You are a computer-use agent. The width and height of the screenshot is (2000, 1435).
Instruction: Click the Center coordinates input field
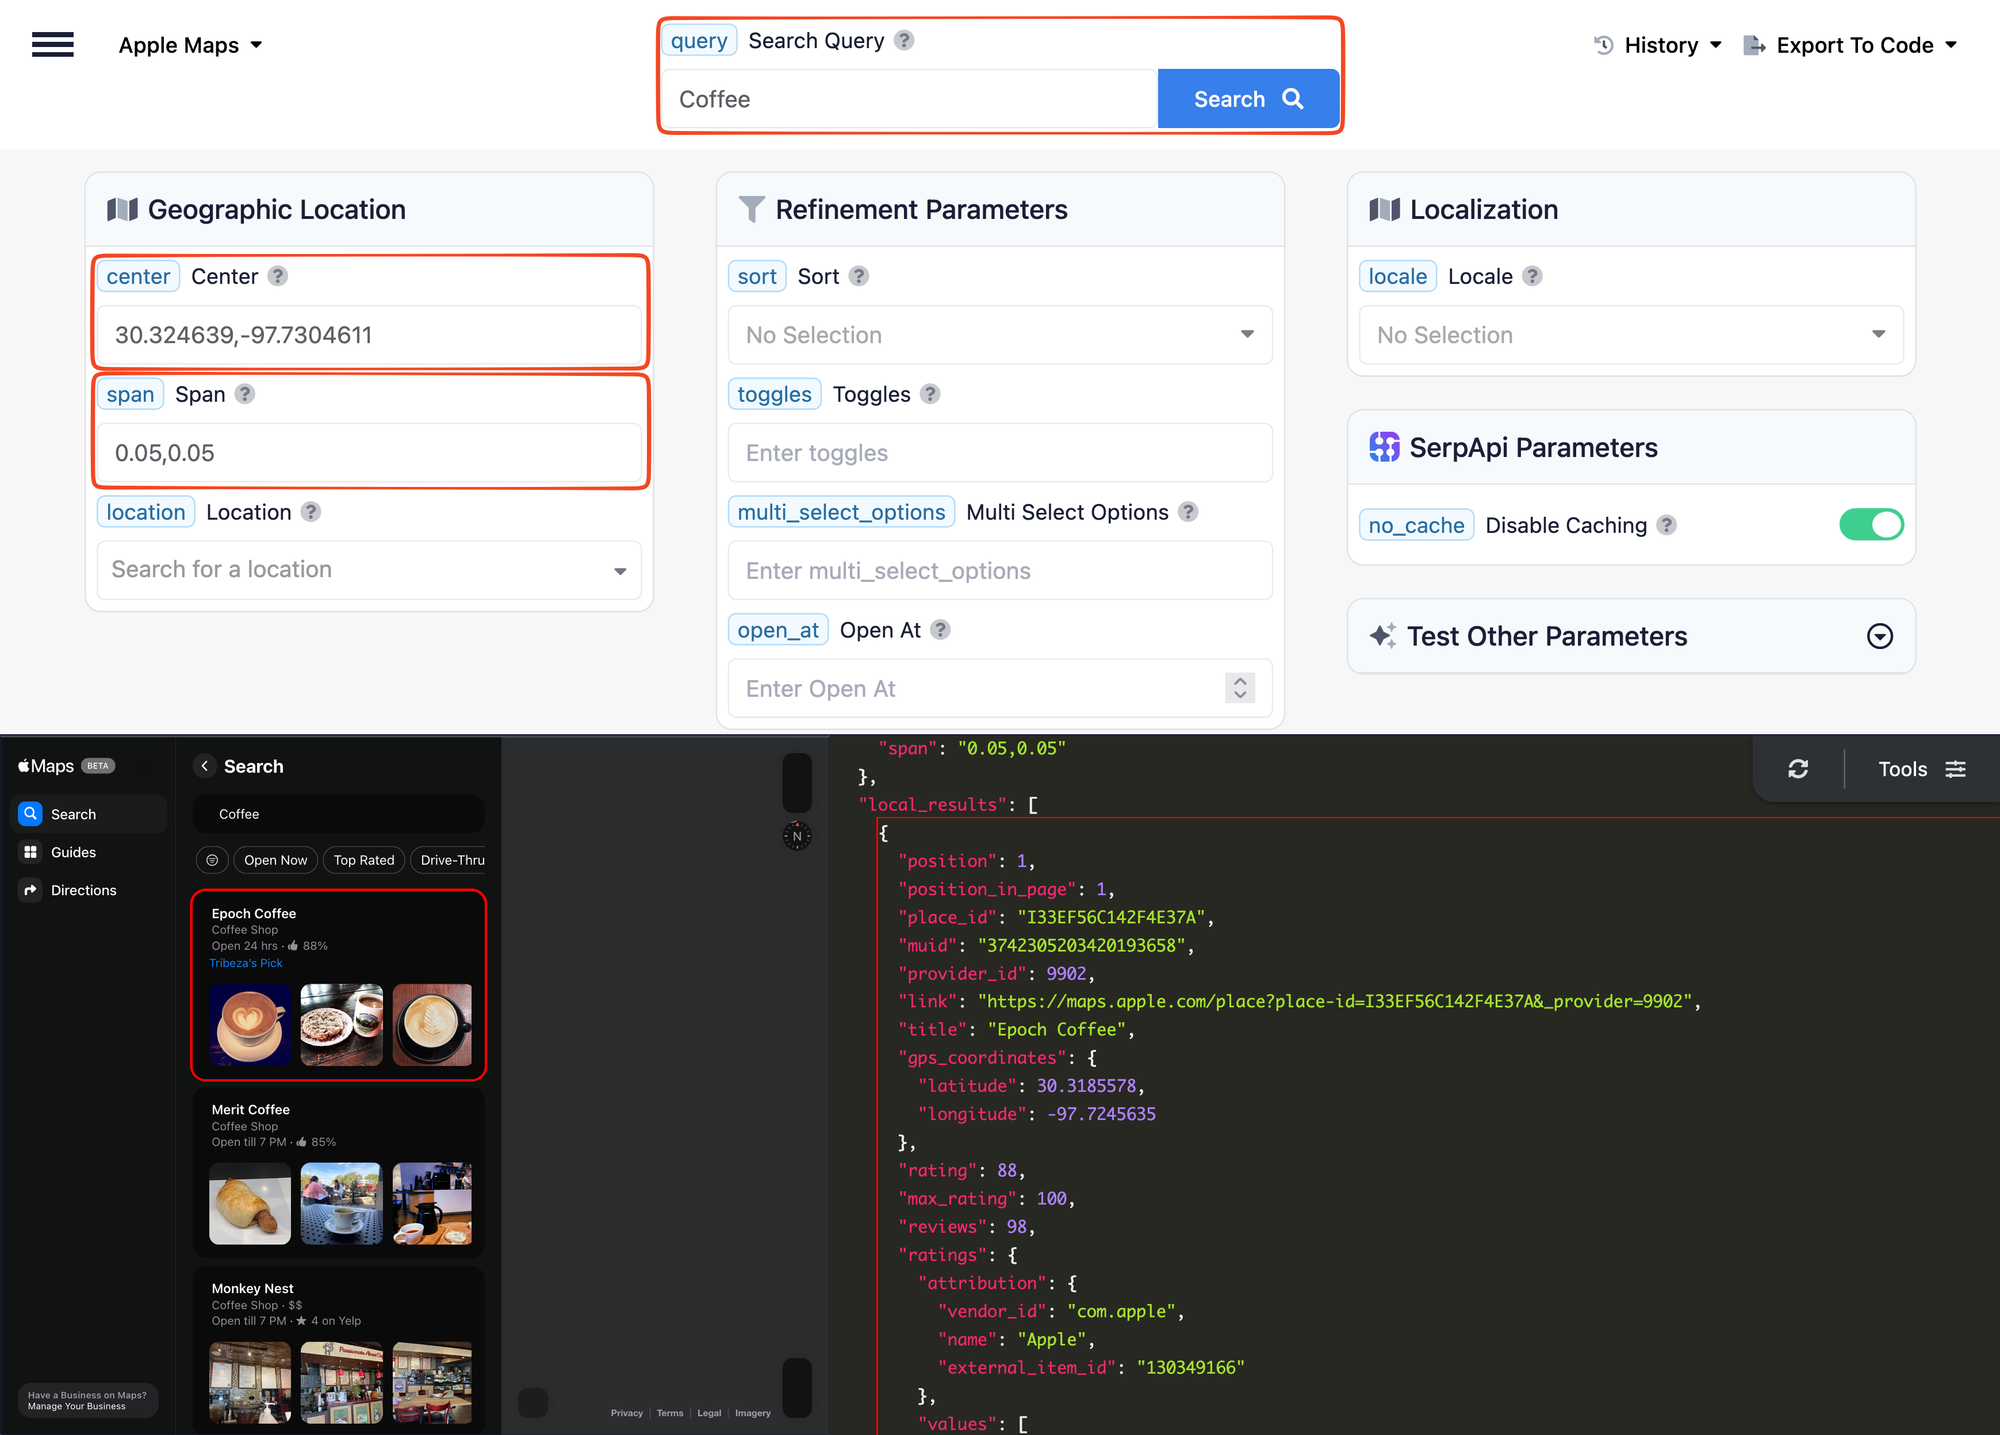click(x=369, y=335)
